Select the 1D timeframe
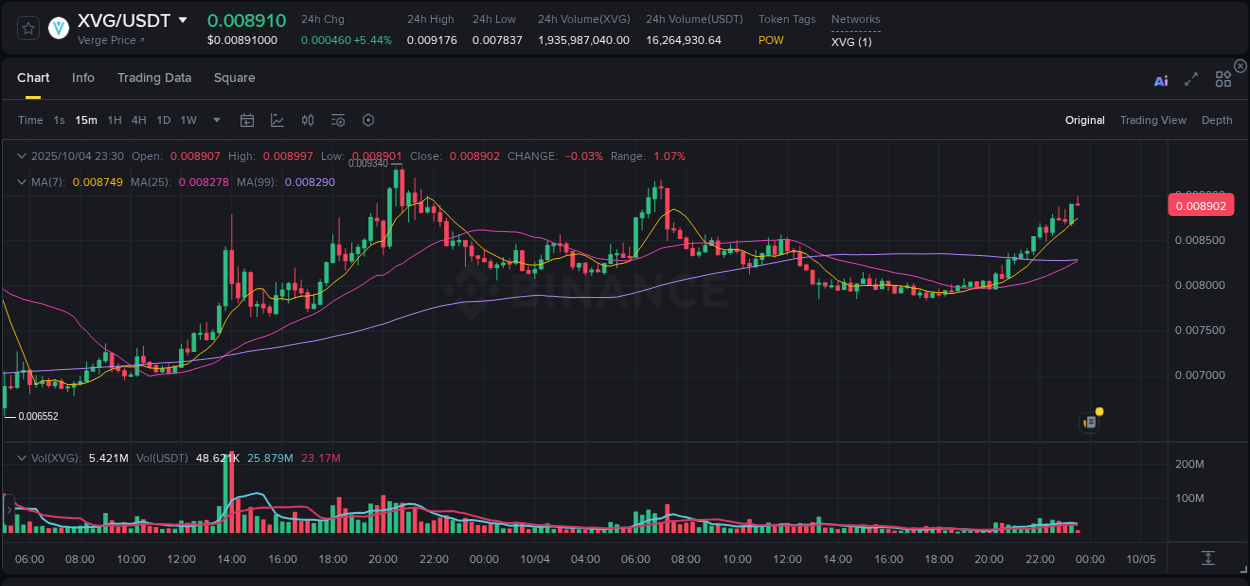Screen dimensions: 1250x586 (163, 120)
